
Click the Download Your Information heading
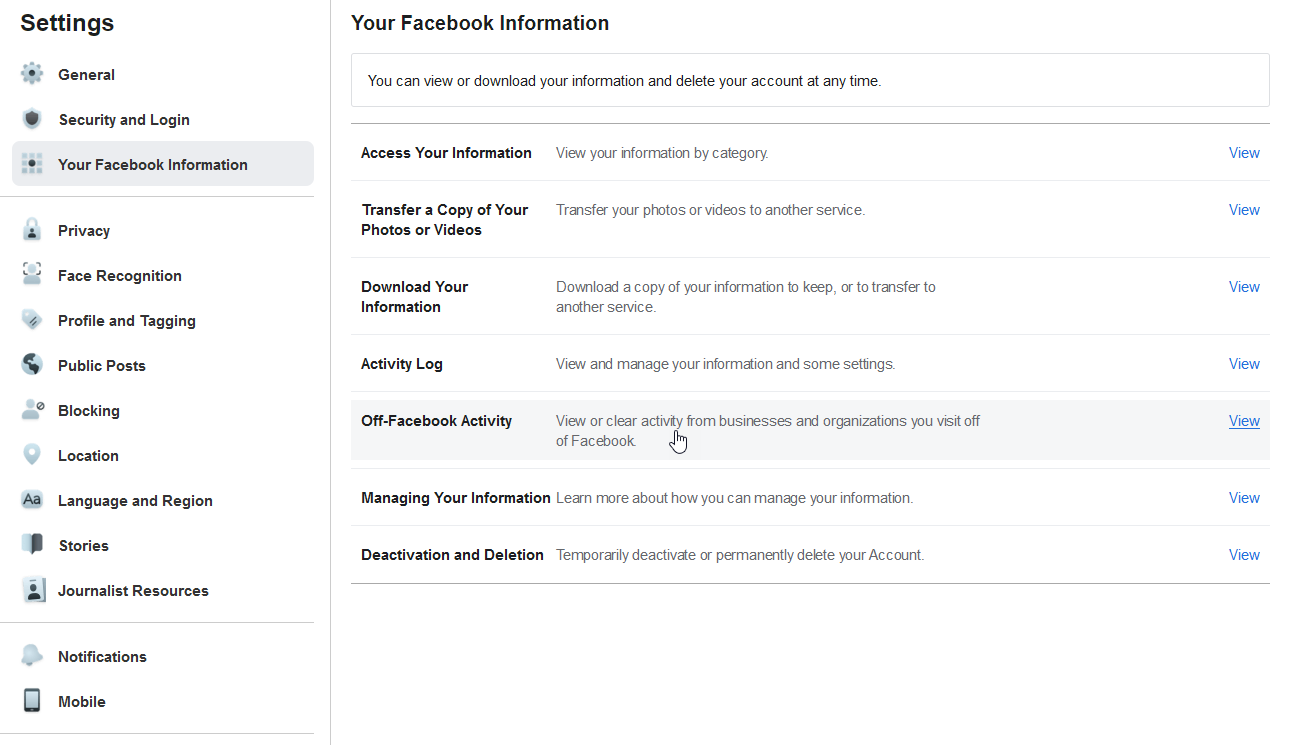click(414, 297)
